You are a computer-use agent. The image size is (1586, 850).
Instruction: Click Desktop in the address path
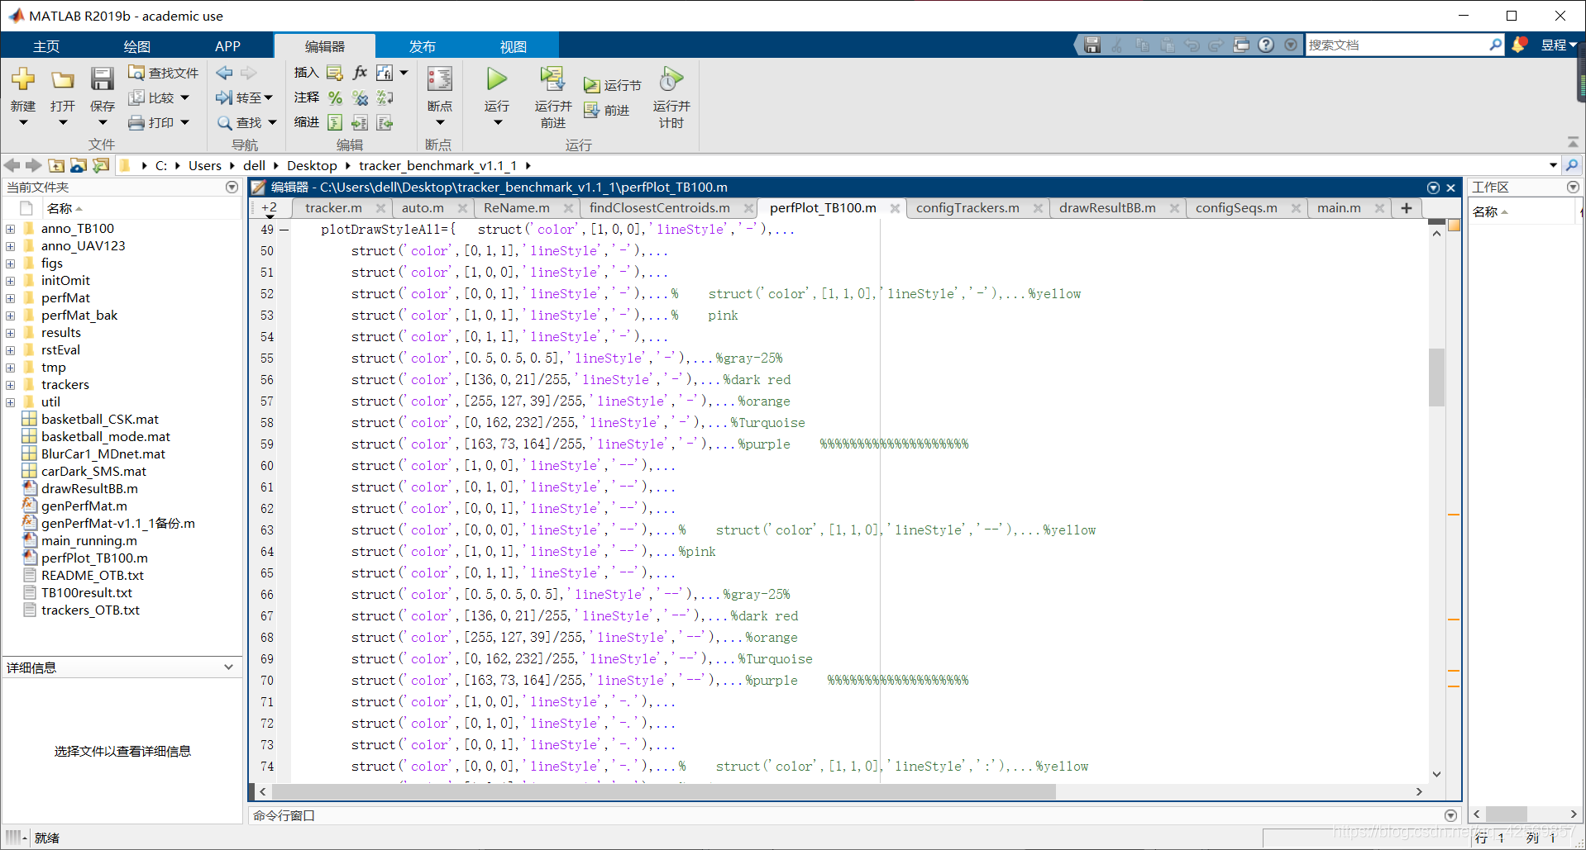pos(312,166)
